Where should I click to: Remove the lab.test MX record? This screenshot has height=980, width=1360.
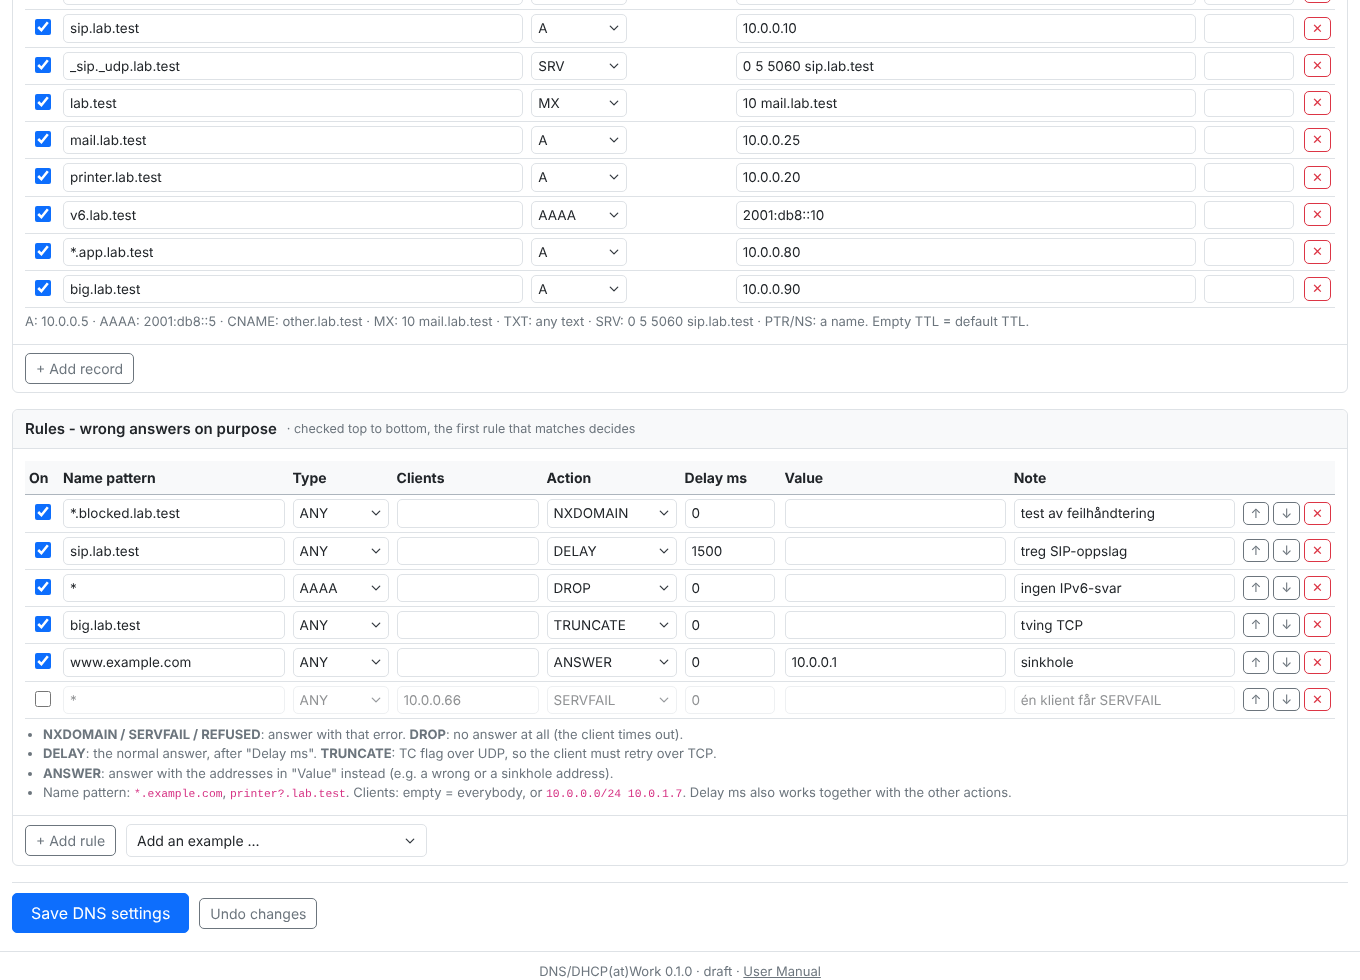[1317, 103]
